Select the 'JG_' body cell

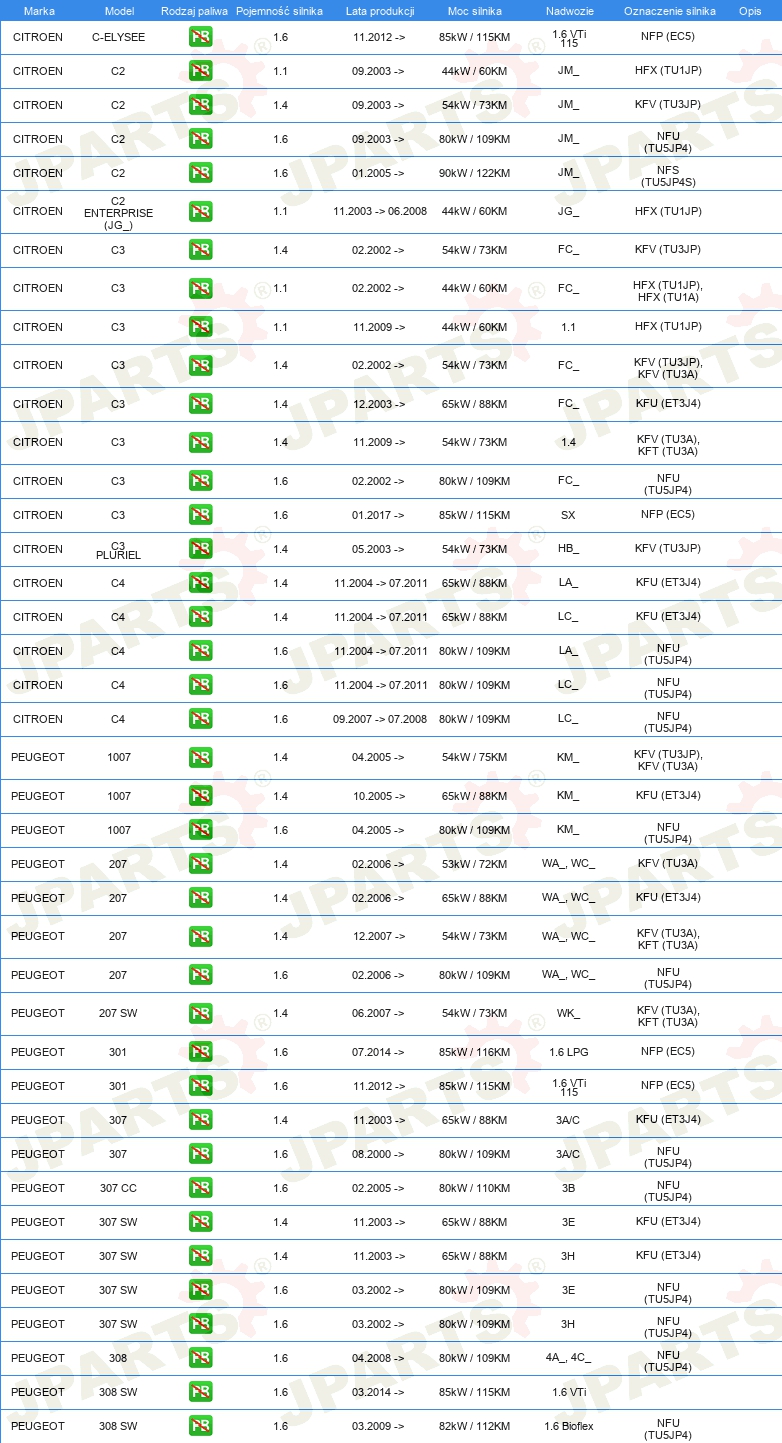click(x=568, y=211)
